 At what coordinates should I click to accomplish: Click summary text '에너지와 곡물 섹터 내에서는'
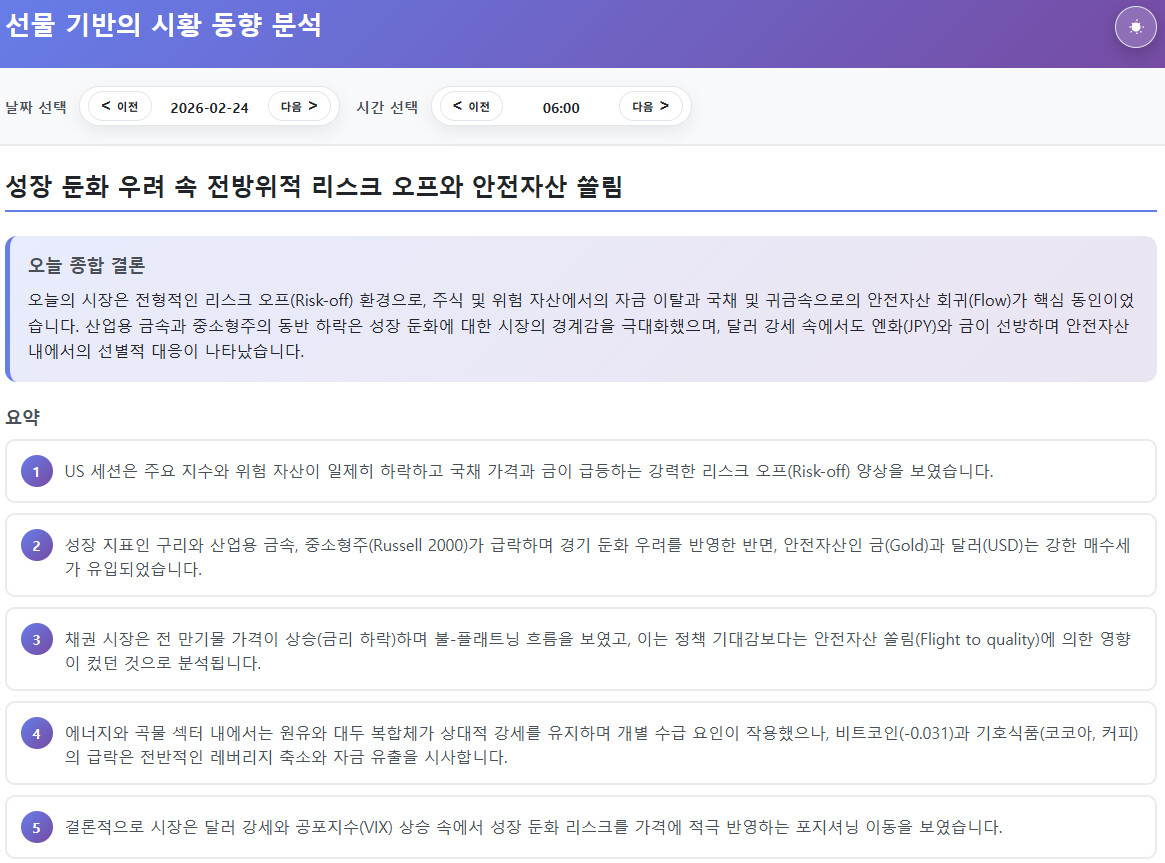[x=602, y=745]
